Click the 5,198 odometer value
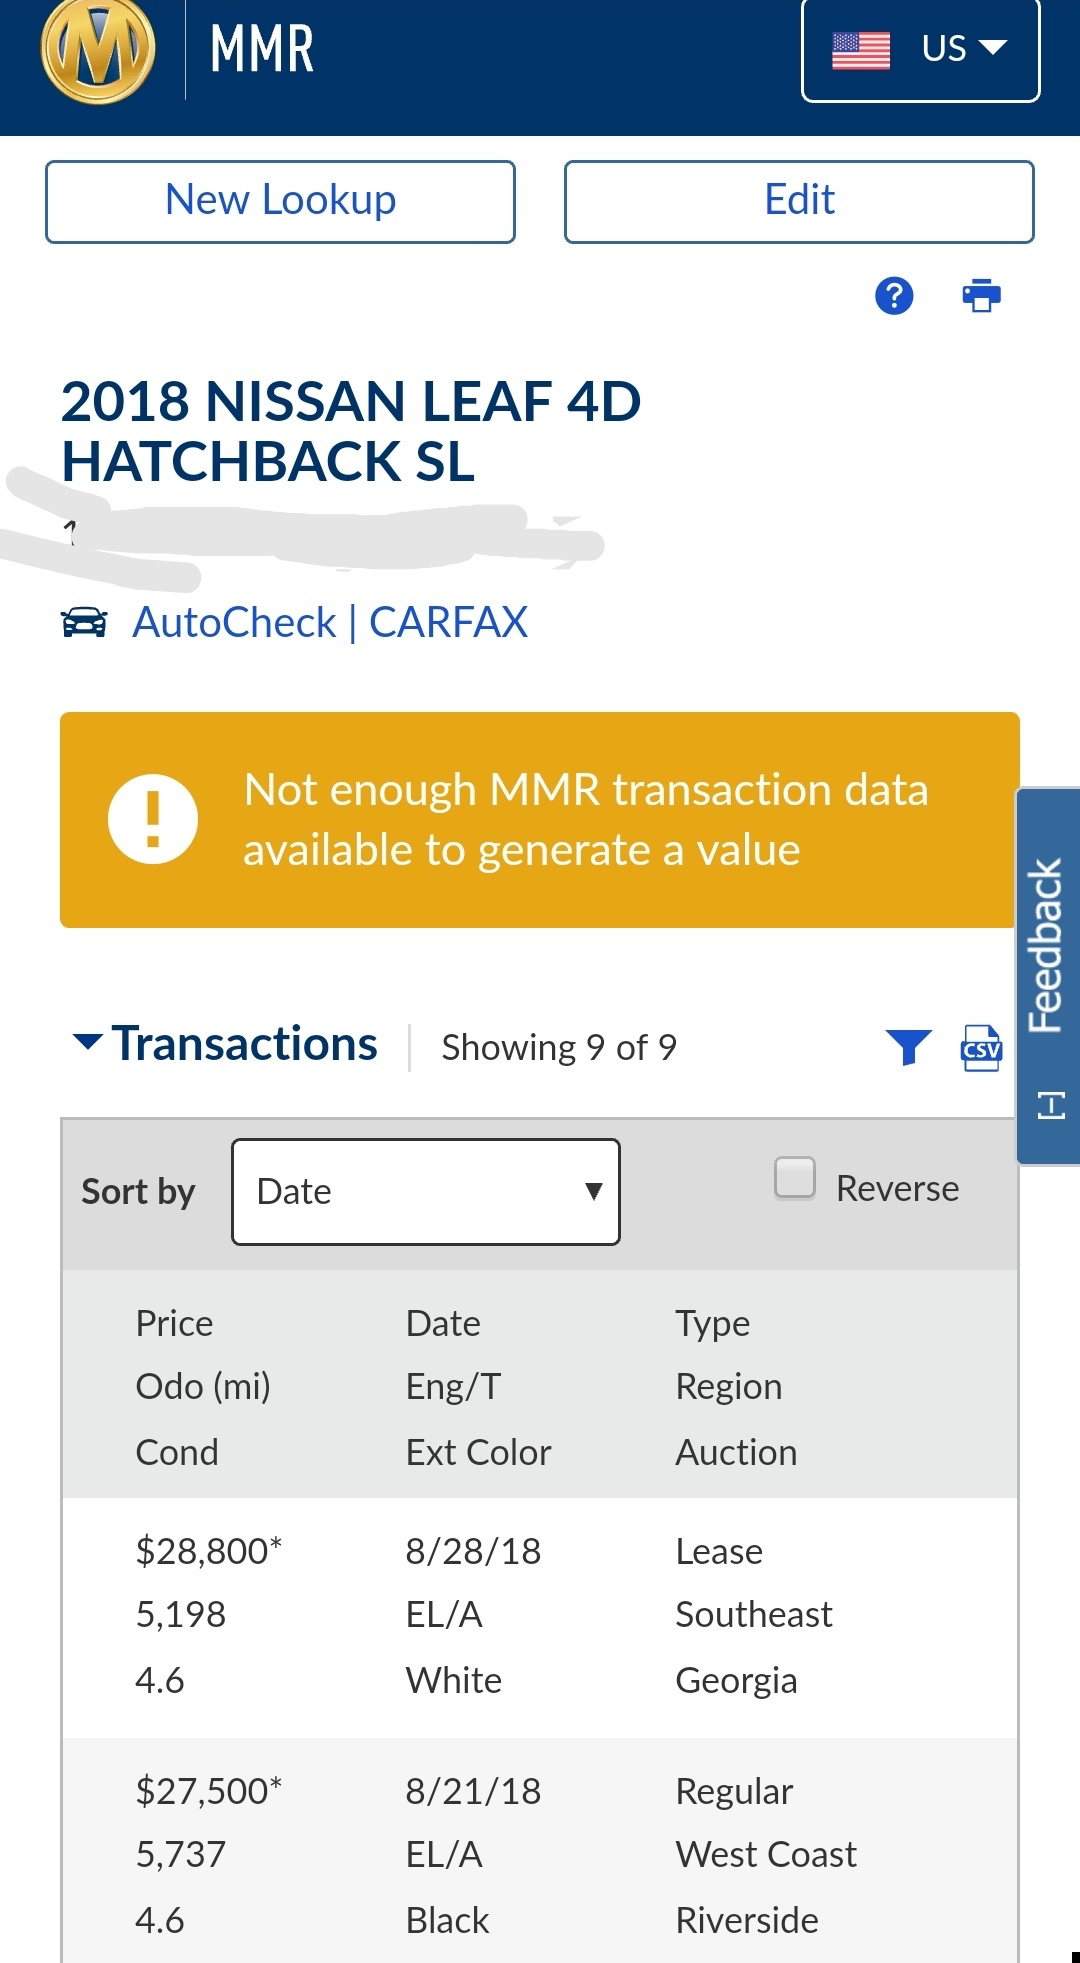1080x1963 pixels. coord(181,1614)
